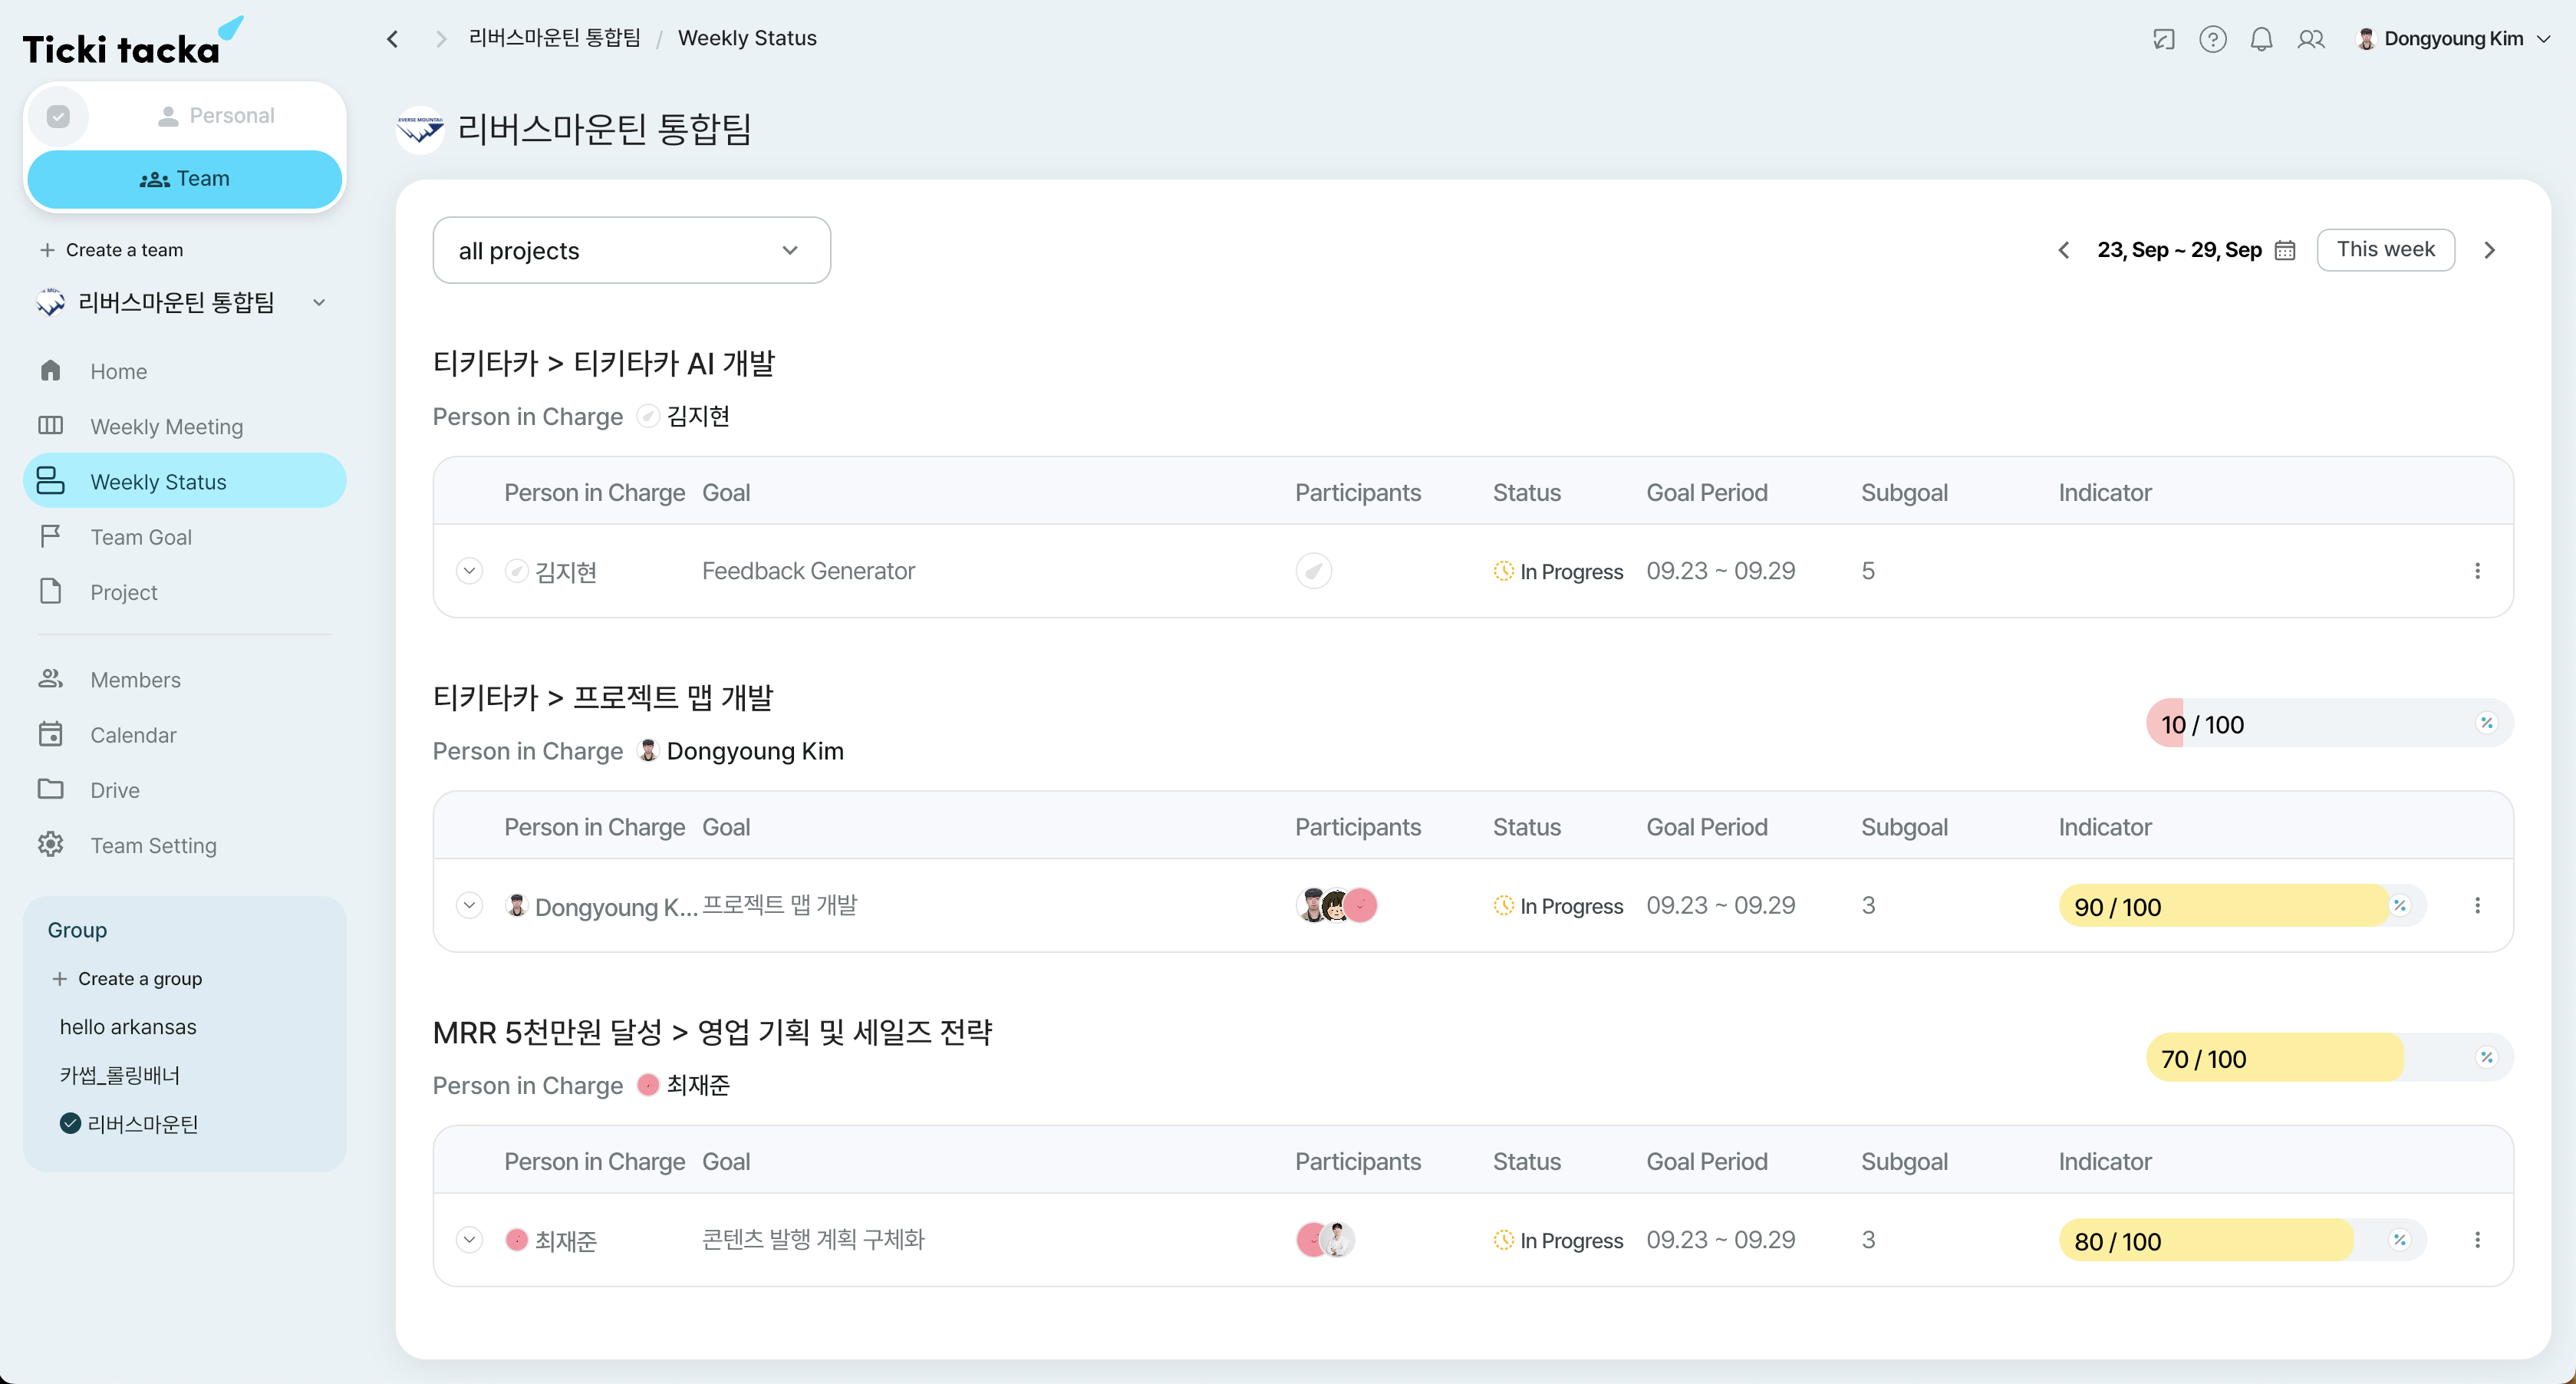The image size is (2576, 1384).
Task: Select Weekly Status in the sidebar
Action: click(185, 482)
